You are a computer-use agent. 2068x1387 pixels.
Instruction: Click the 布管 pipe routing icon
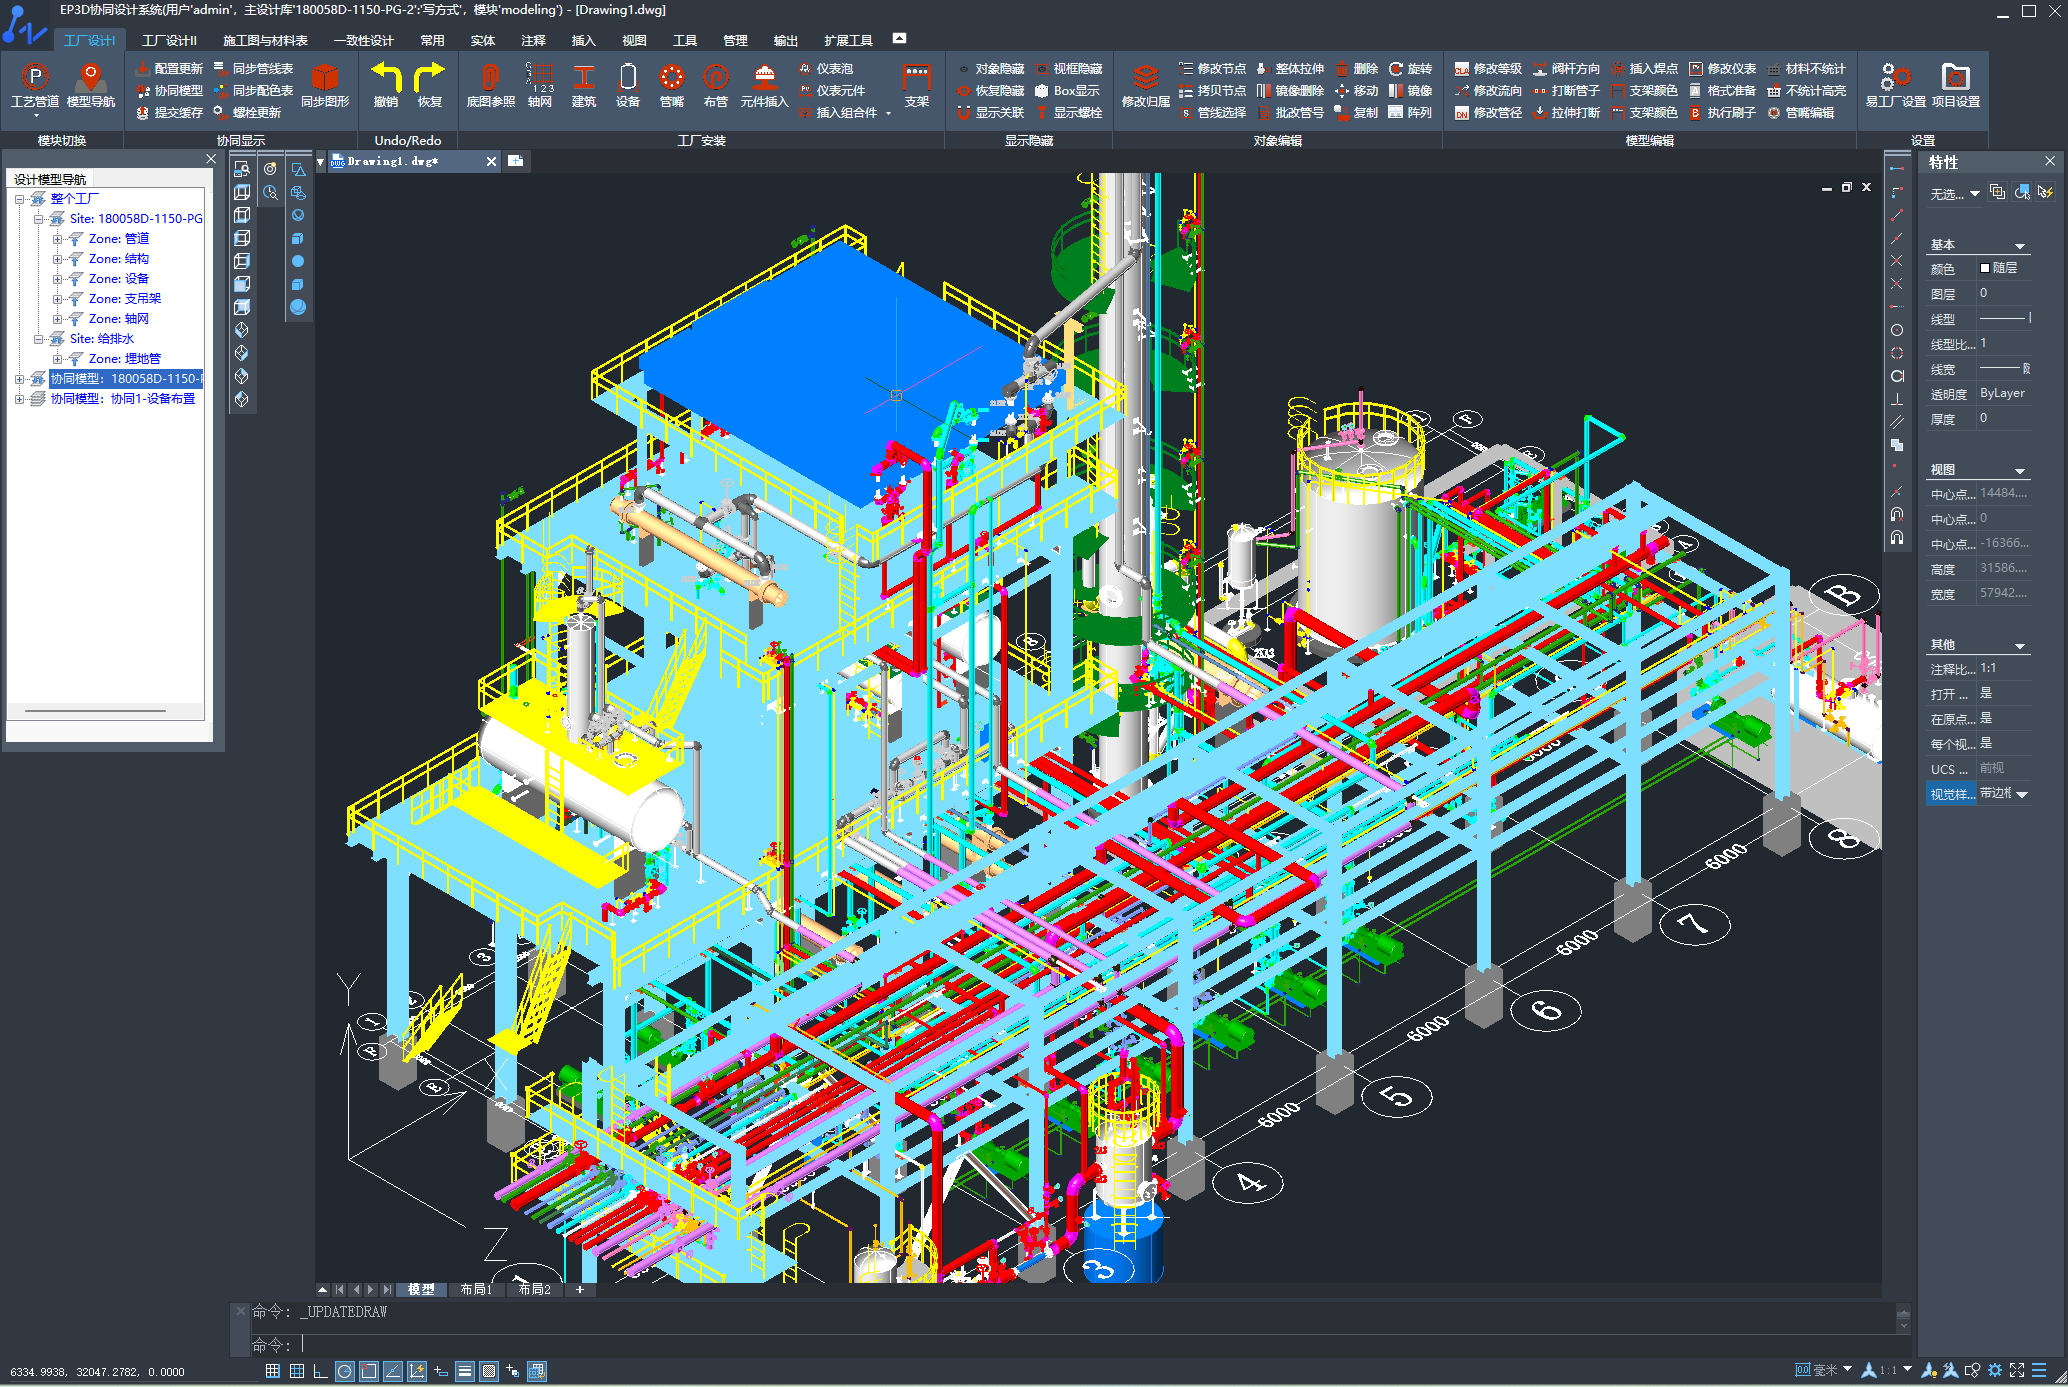click(716, 78)
